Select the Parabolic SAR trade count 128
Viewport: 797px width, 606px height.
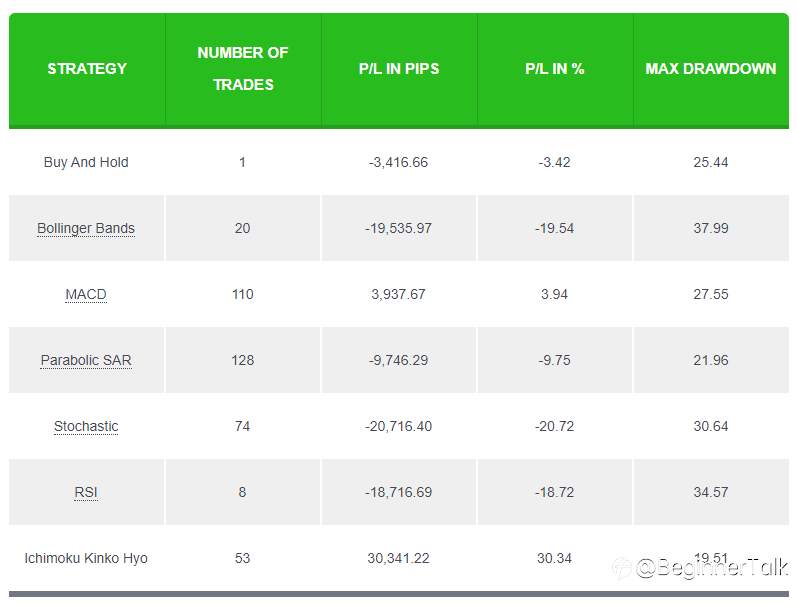point(242,360)
